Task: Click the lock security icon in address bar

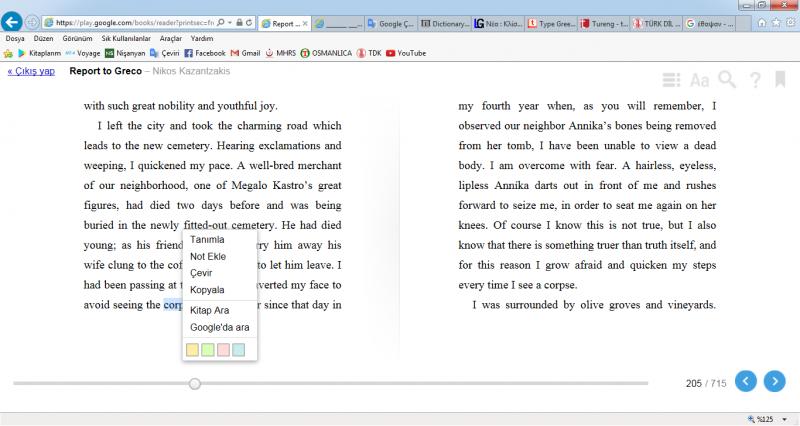Action: point(239,22)
